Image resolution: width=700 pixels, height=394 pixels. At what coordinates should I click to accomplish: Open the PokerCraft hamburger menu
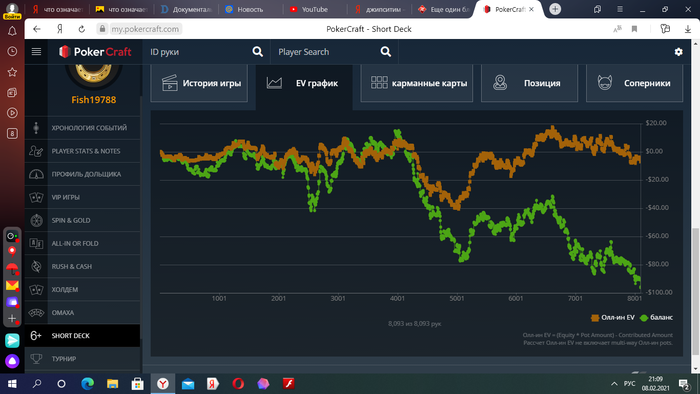36,52
